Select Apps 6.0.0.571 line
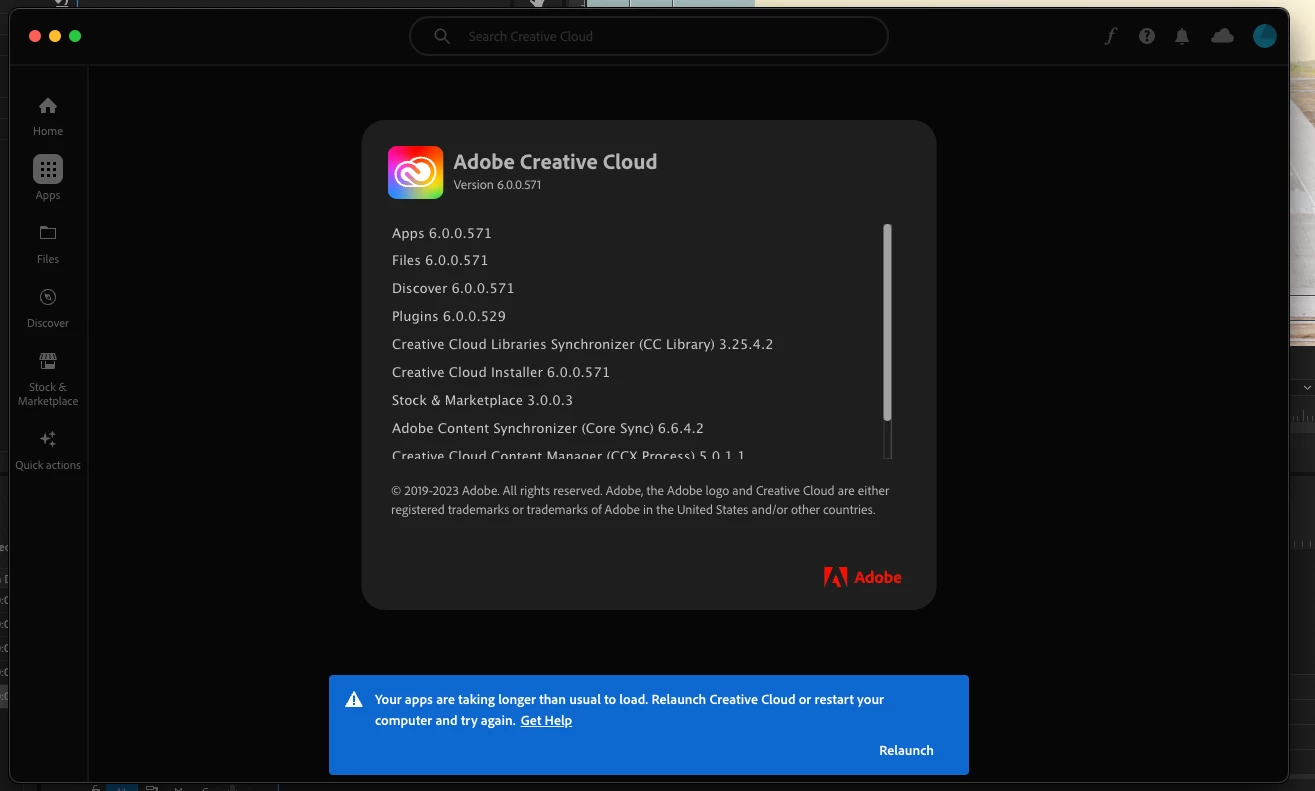Screen dimensions: 1315x791 point(442,233)
